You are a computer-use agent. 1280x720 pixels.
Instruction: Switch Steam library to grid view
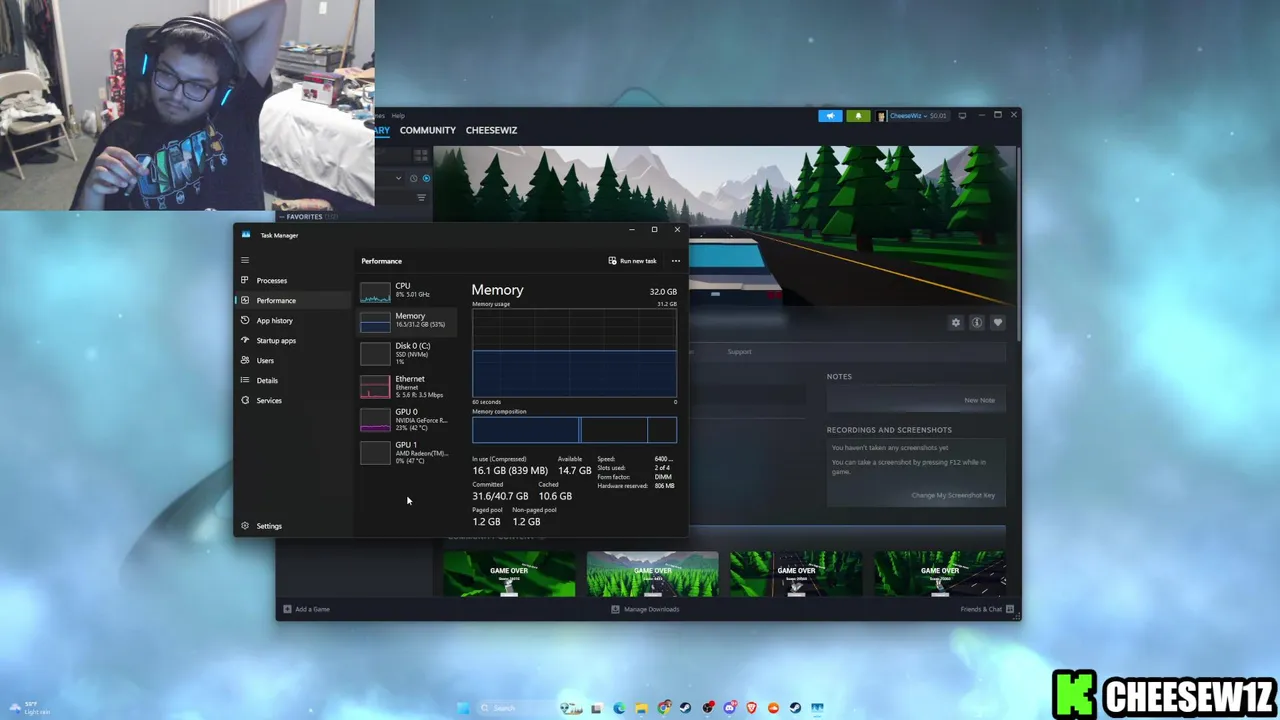421,155
